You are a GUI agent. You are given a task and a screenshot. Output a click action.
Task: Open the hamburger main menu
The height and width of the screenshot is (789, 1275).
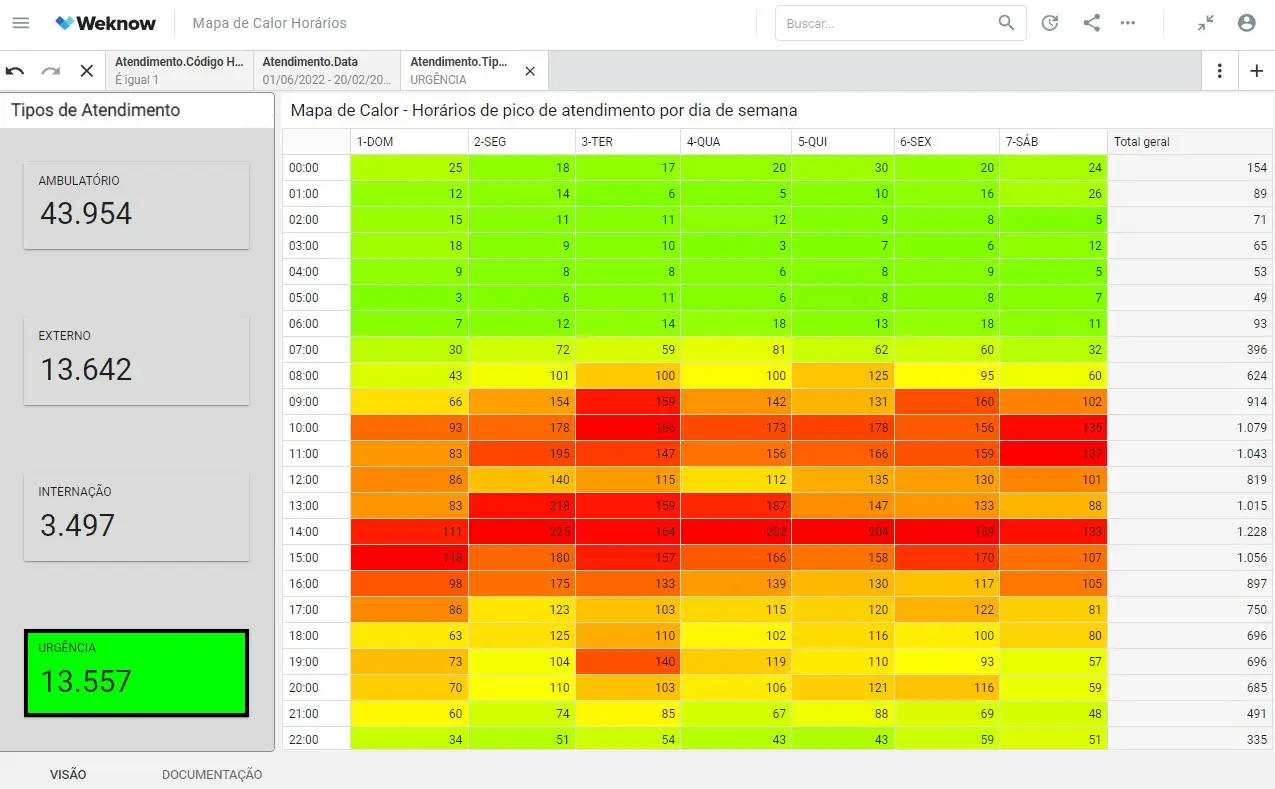point(21,23)
